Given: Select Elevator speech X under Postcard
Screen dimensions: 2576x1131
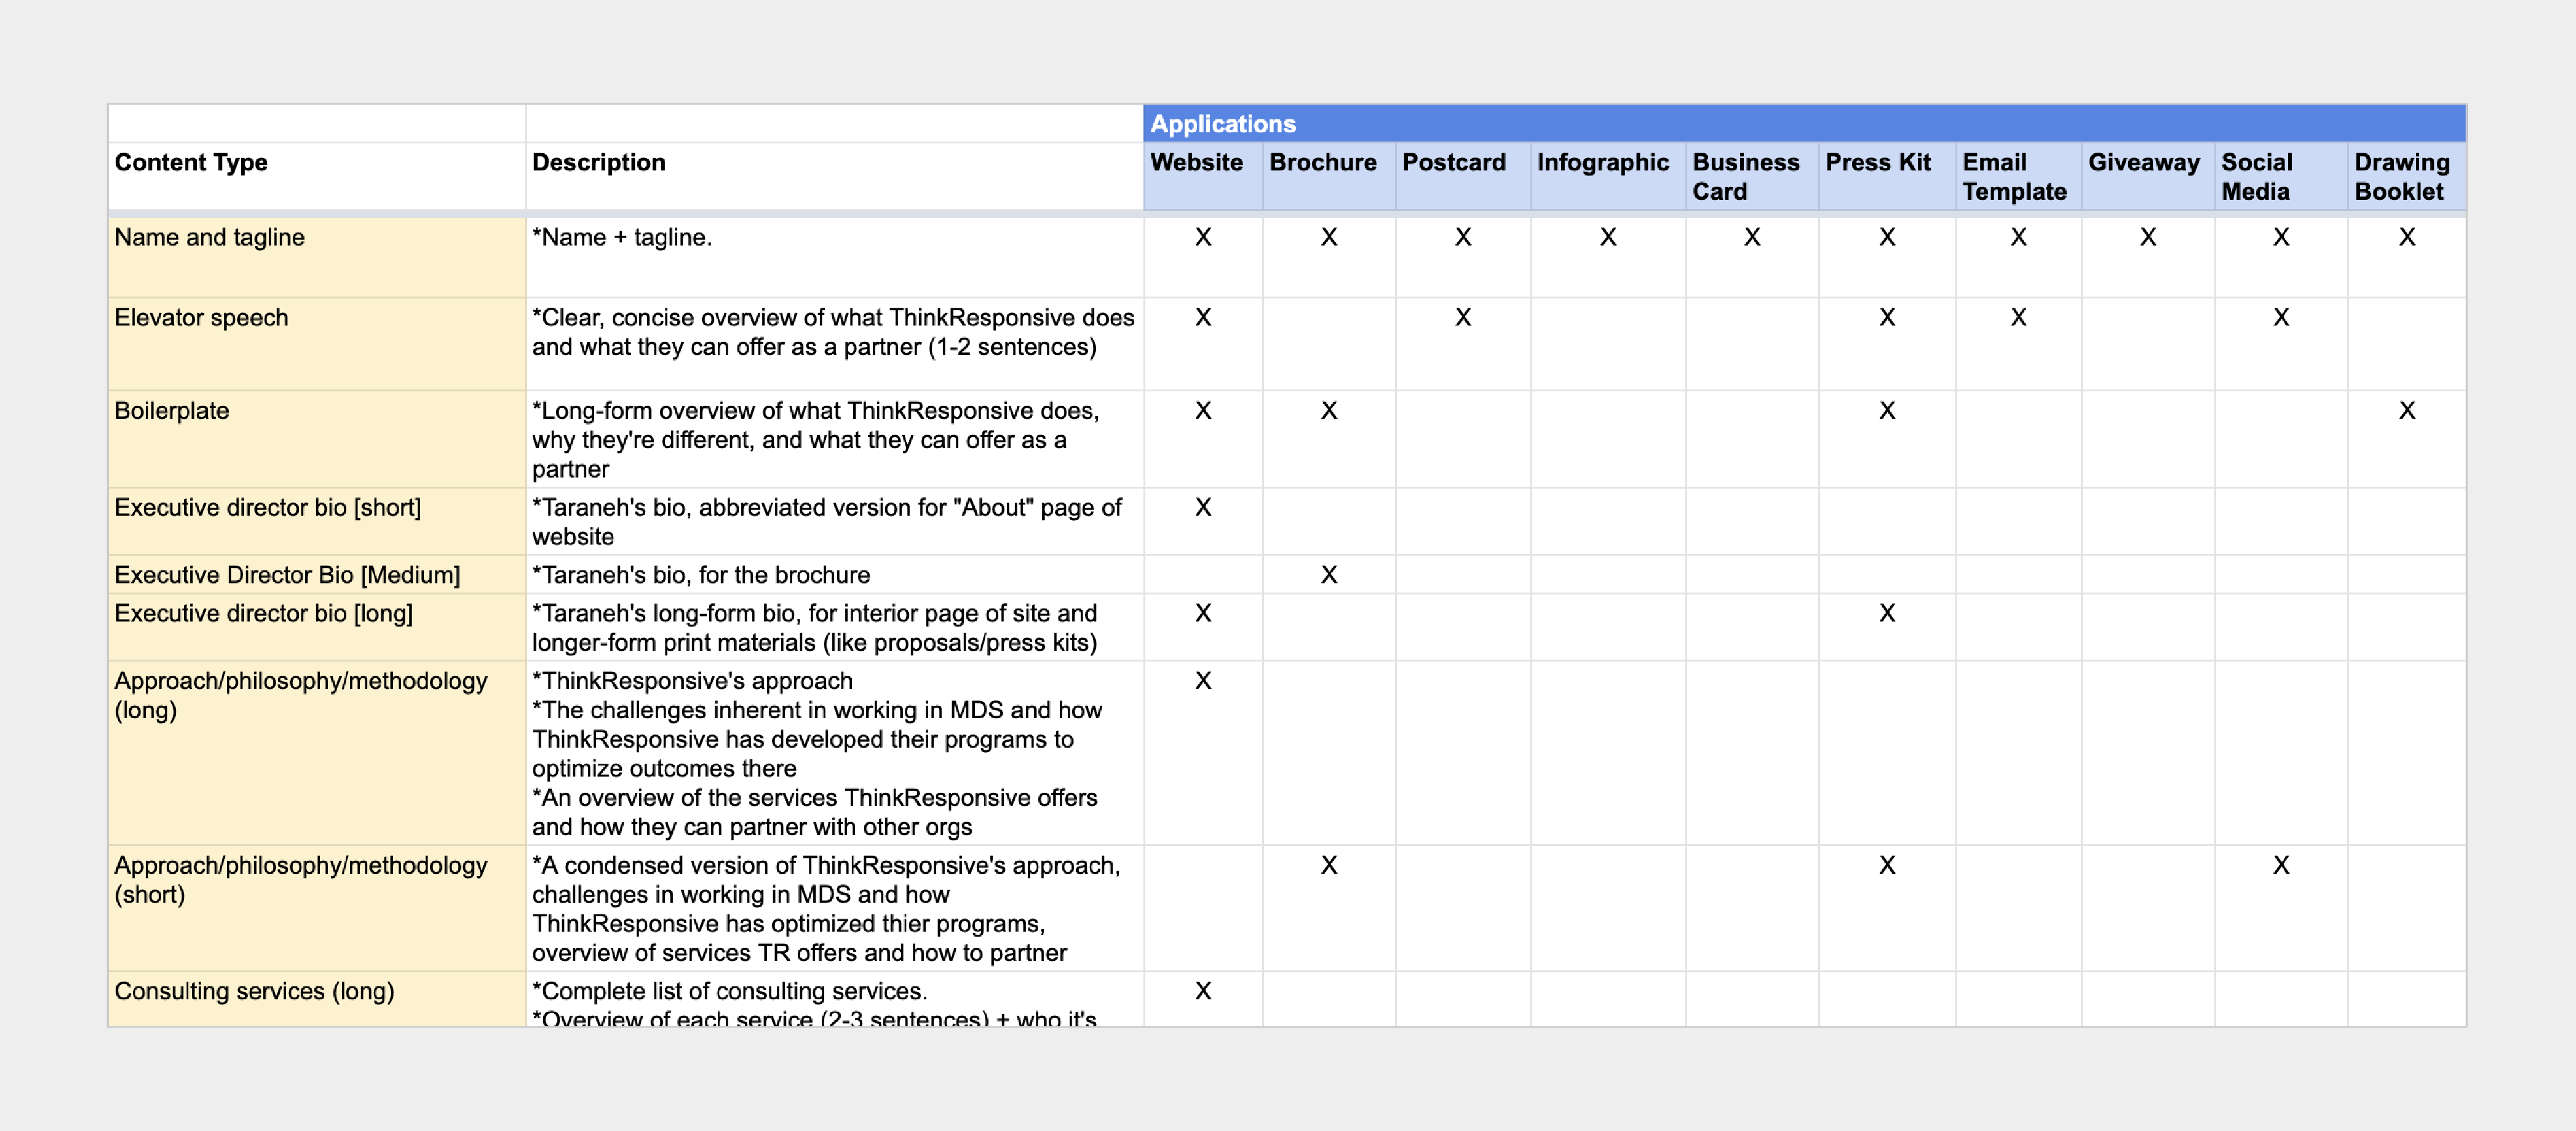Looking at the screenshot, I should (x=1462, y=318).
